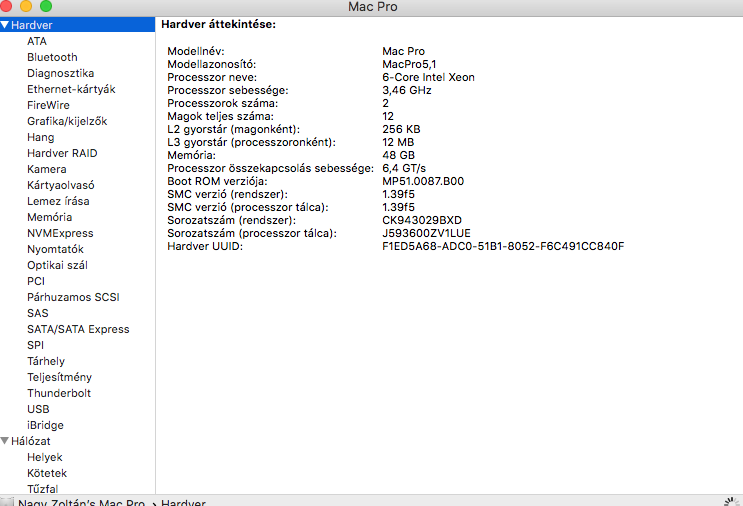Select Kamera in the sidebar
This screenshot has height=506, width=743.
(x=46, y=169)
